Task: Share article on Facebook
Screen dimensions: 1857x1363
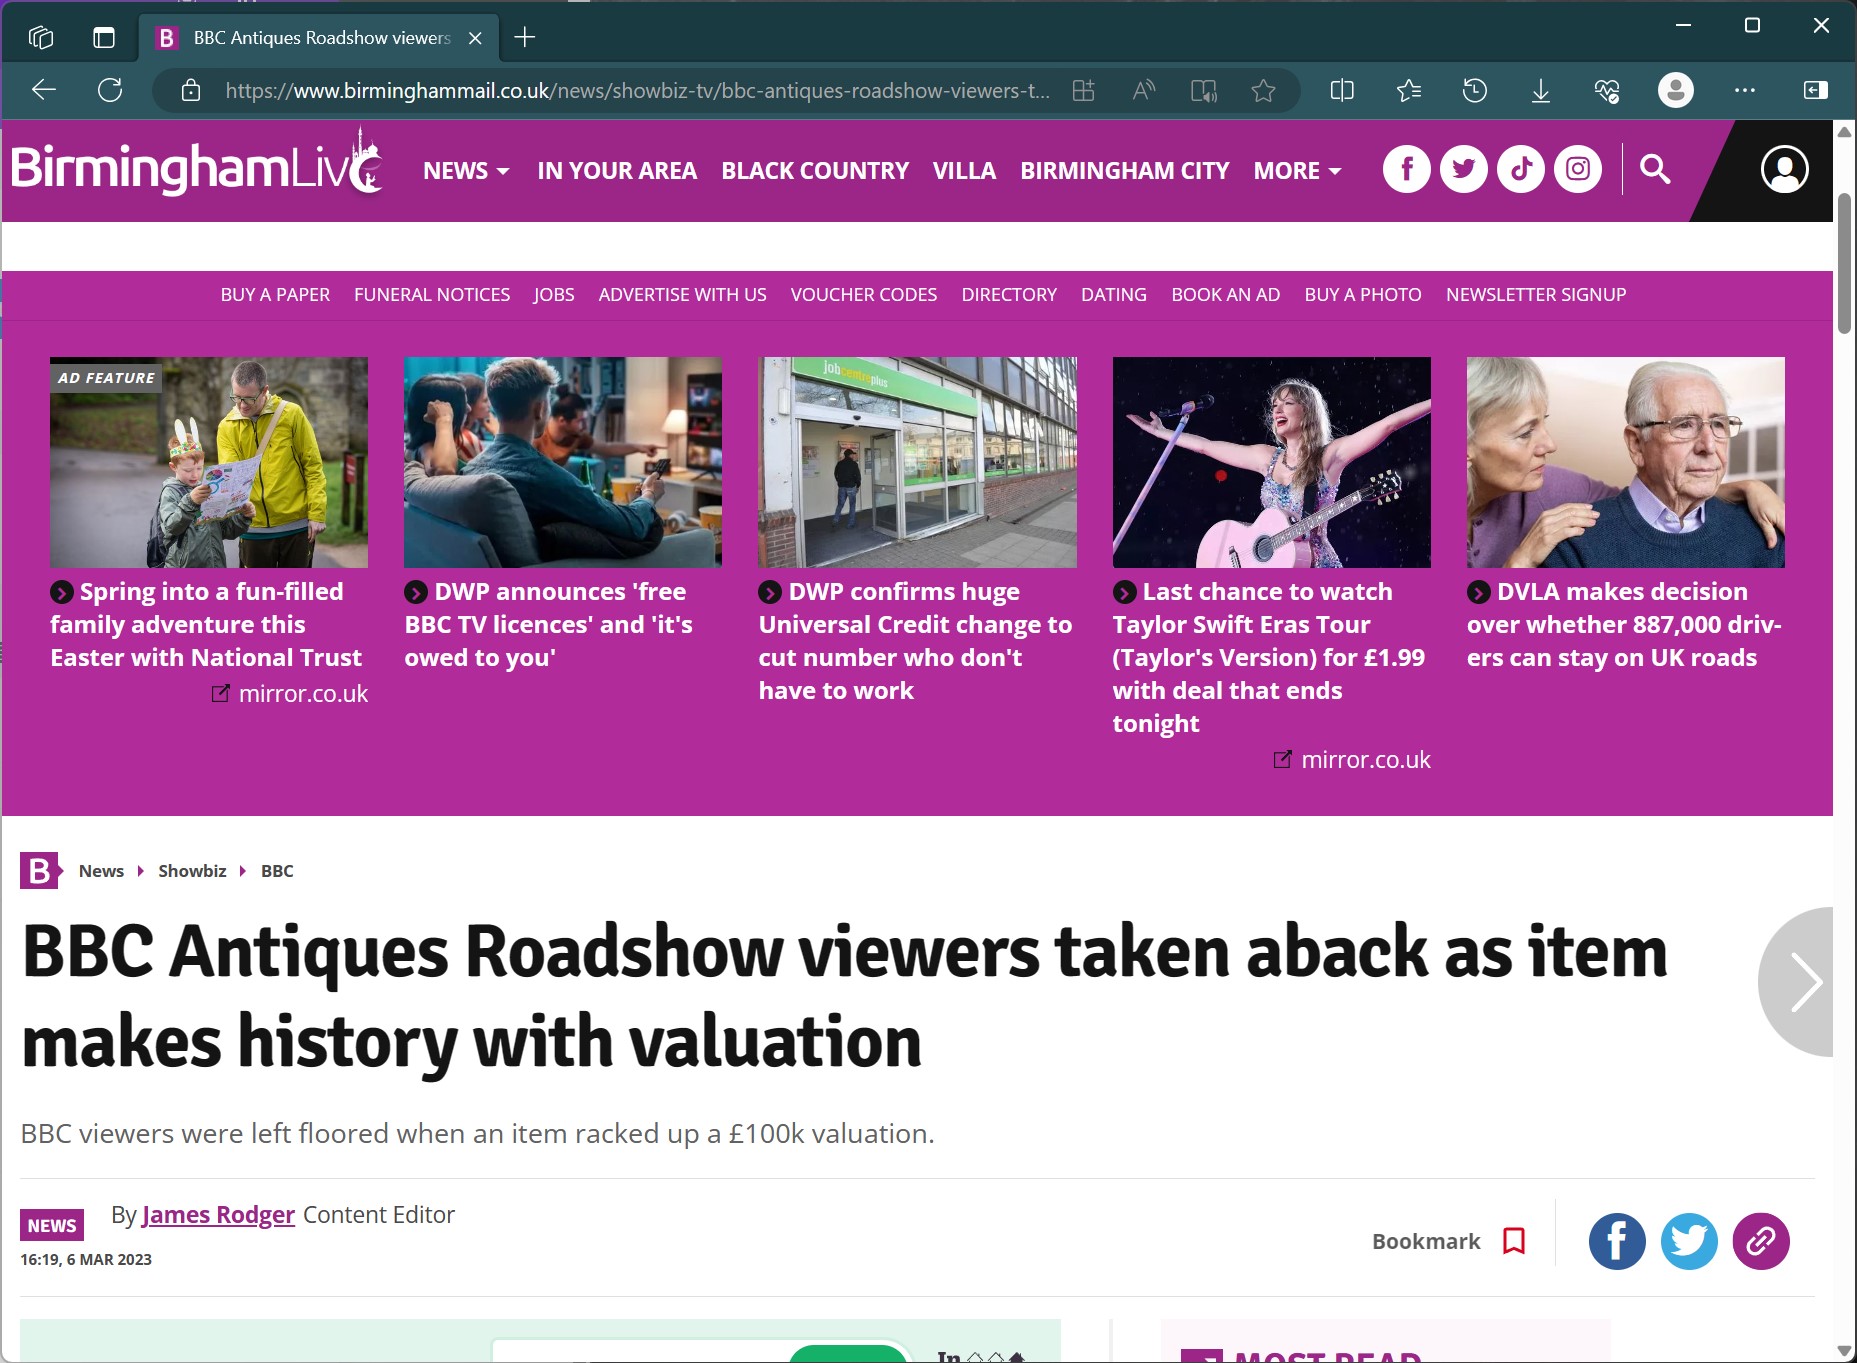Action: tap(1617, 1241)
